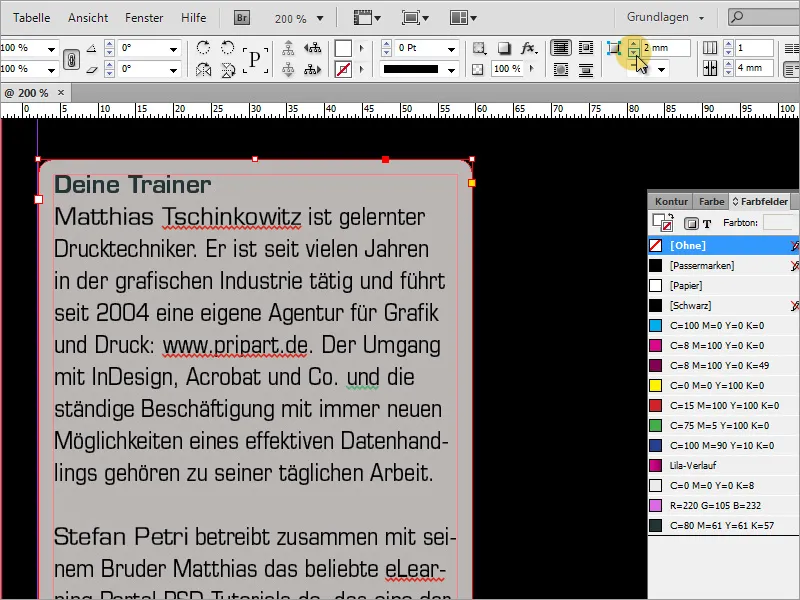Click the Select content icon
This screenshot has height=600, width=800.
pyautogui.click(x=288, y=69)
